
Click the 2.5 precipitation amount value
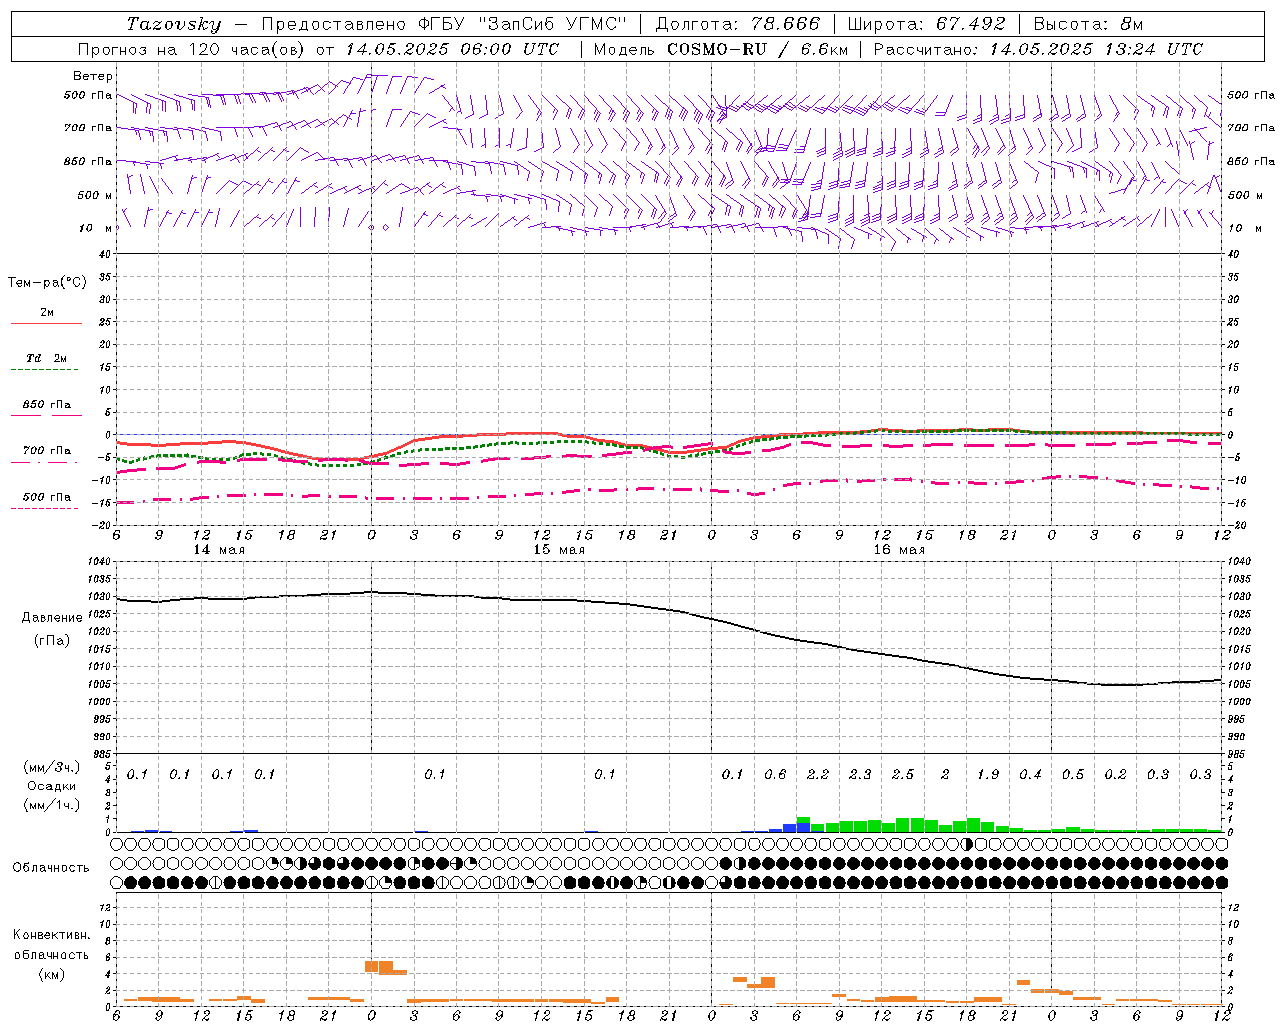tap(903, 775)
